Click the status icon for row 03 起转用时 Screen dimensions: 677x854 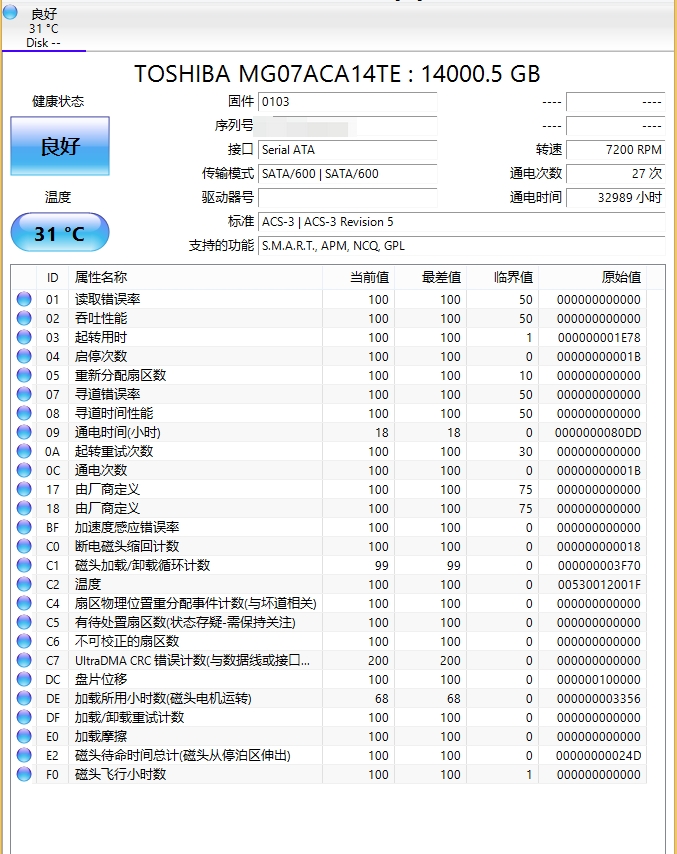click(x=24, y=337)
